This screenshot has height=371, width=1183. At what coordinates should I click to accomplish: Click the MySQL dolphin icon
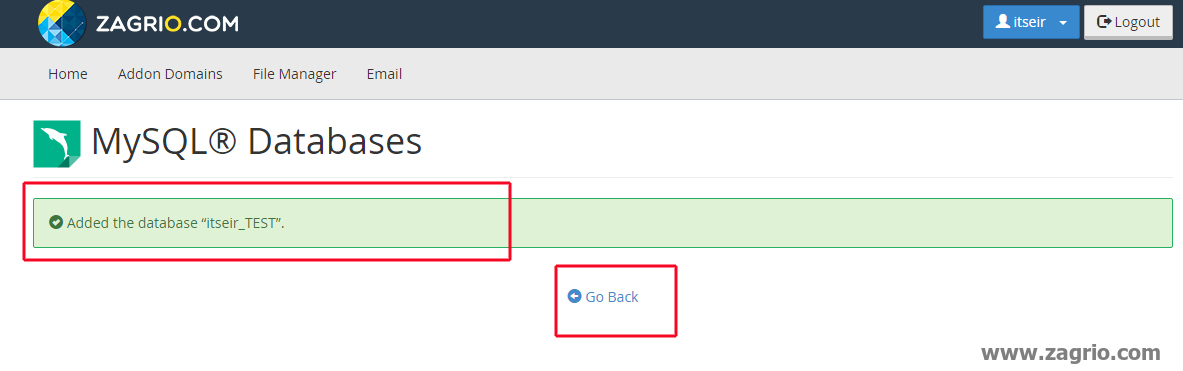[57, 143]
